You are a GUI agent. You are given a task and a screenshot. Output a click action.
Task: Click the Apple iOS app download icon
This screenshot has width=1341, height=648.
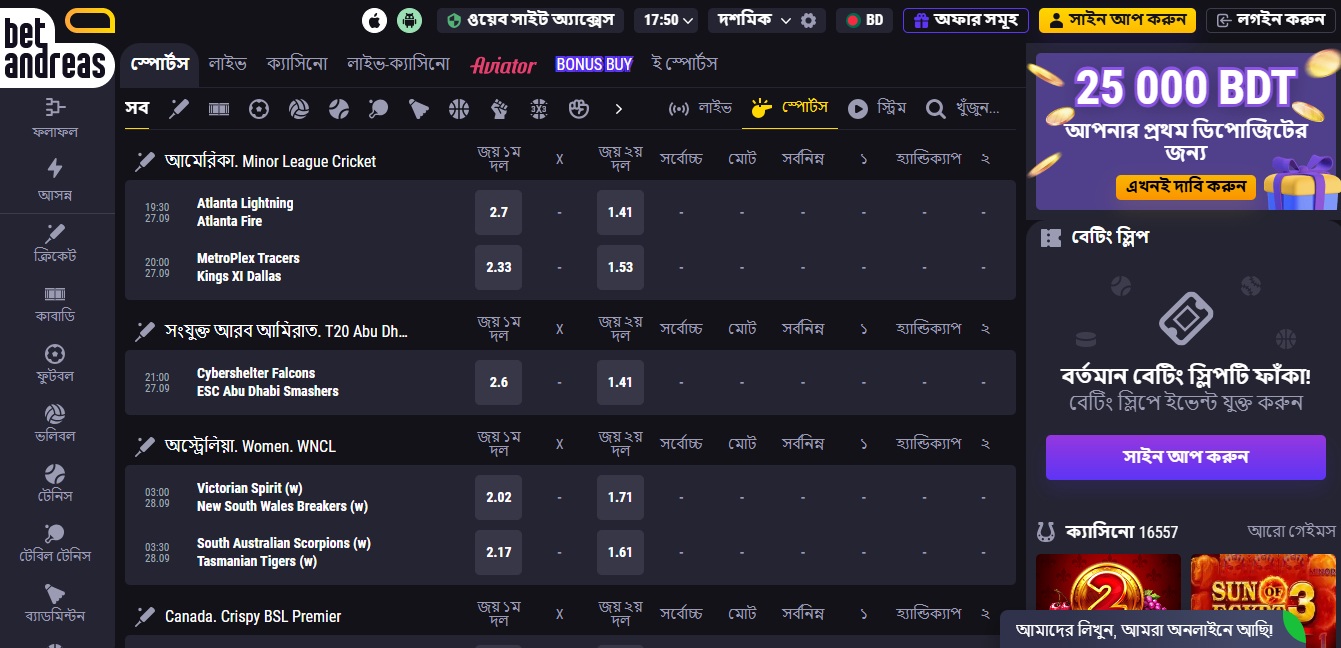tap(375, 20)
